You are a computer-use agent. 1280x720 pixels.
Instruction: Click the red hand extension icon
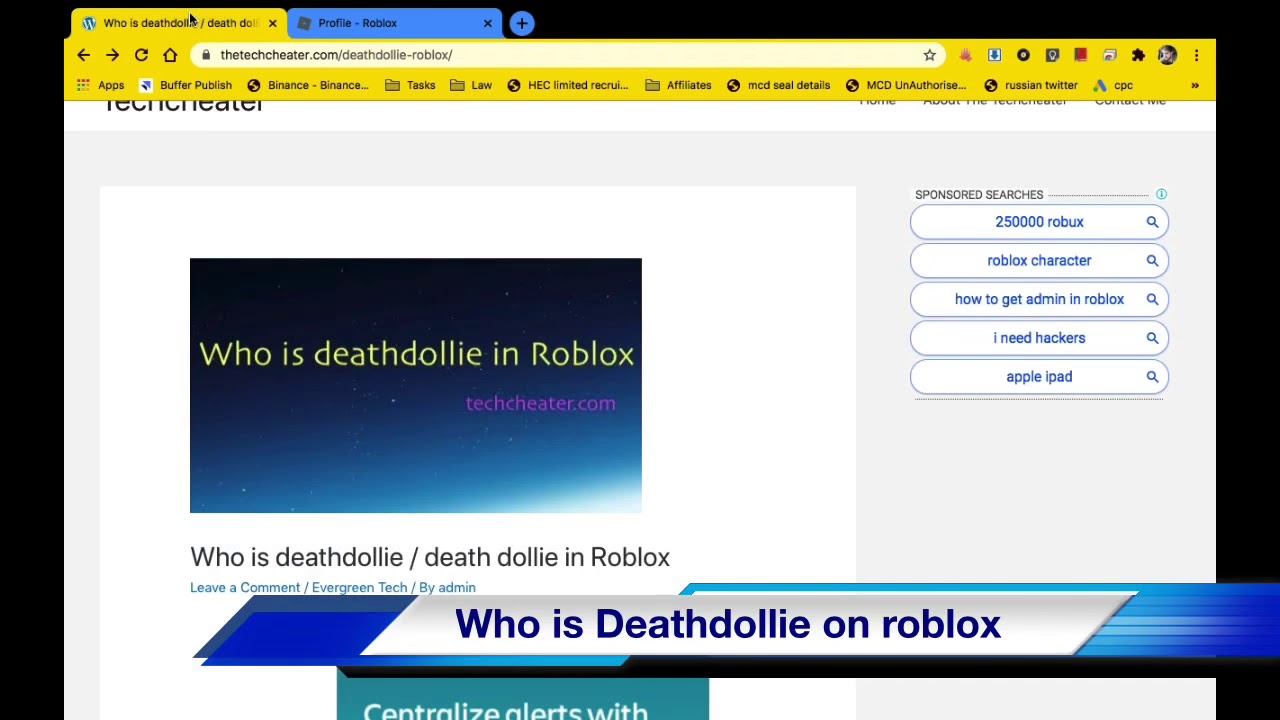pyautogui.click(x=965, y=55)
